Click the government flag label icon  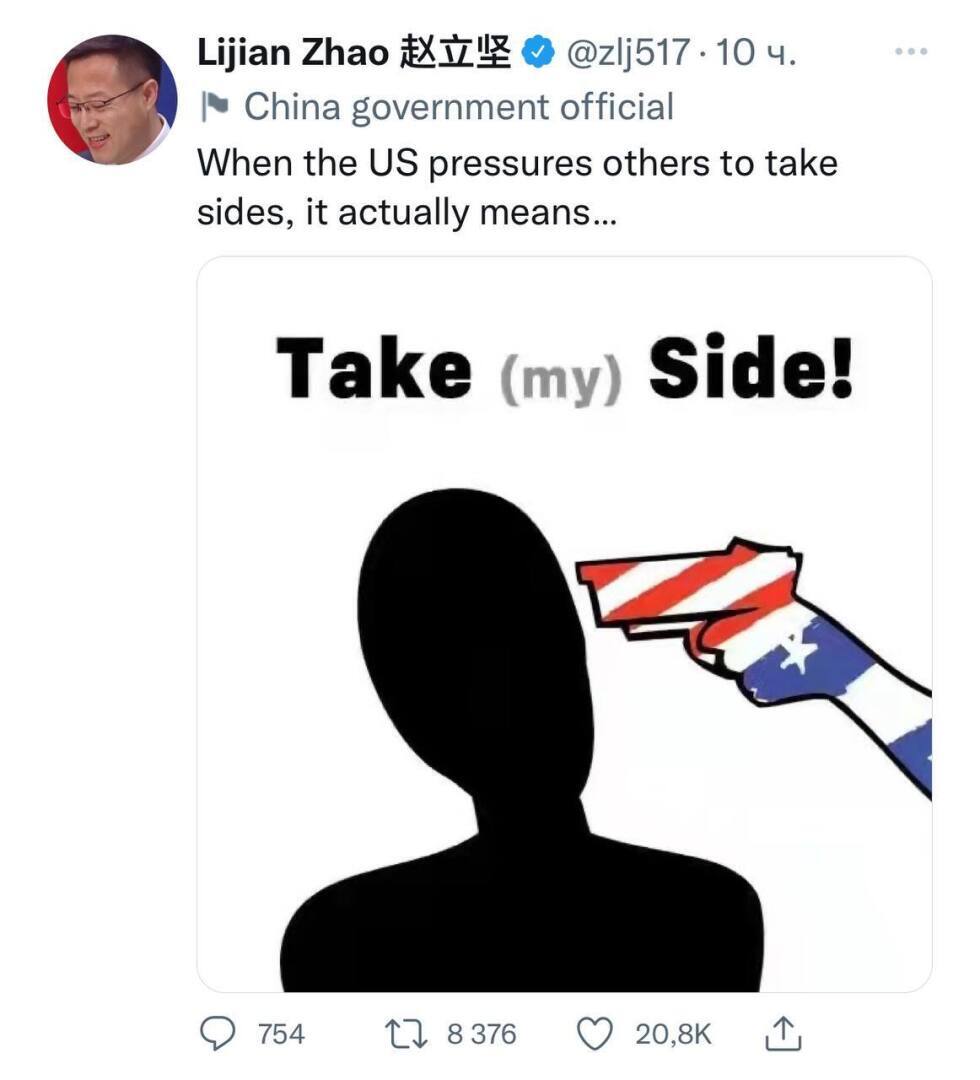(213, 108)
